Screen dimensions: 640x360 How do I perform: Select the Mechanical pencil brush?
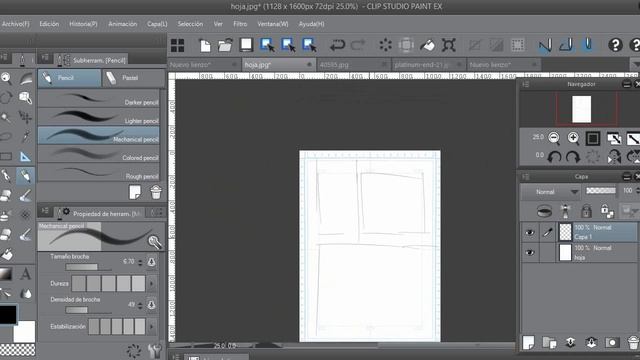[98, 136]
